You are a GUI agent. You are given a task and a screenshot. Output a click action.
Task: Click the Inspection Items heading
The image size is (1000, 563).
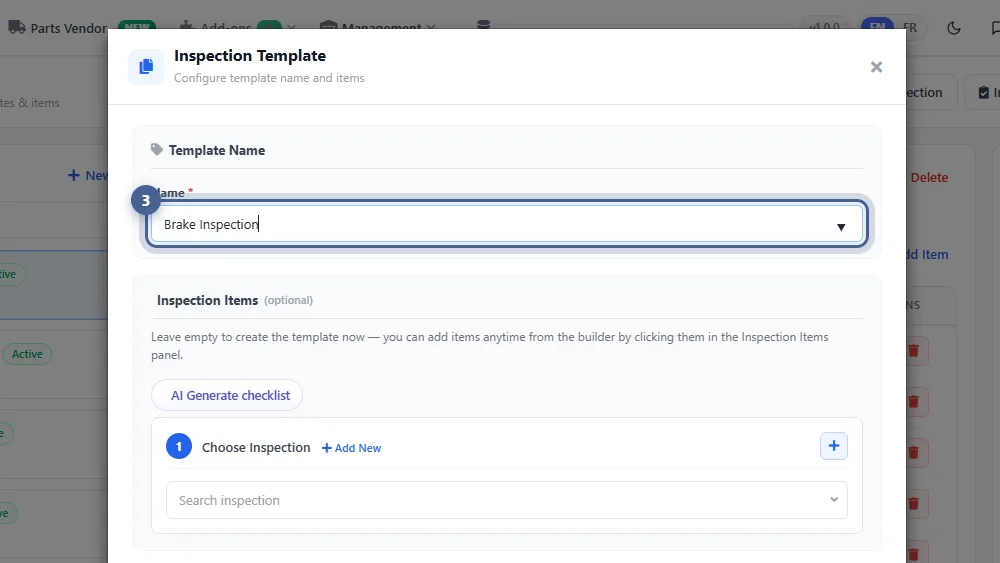(x=207, y=300)
